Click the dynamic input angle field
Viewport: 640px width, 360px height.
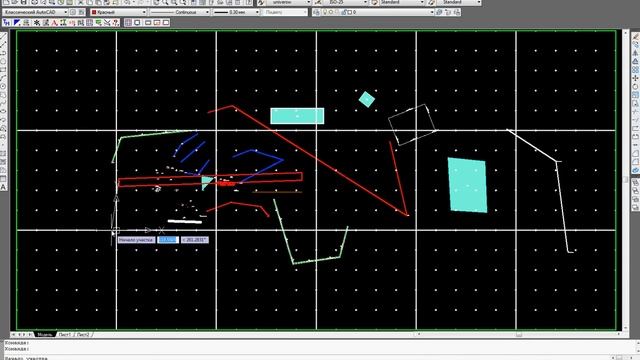click(195, 240)
